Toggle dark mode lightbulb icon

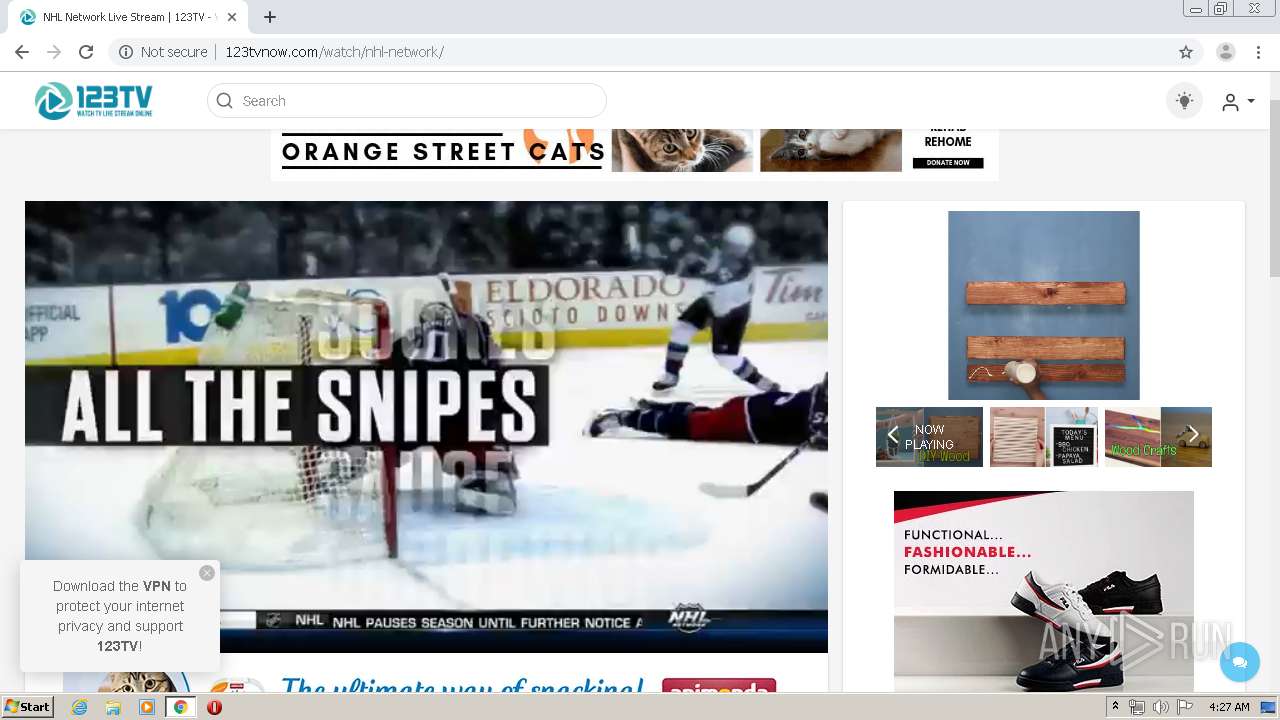click(1184, 100)
